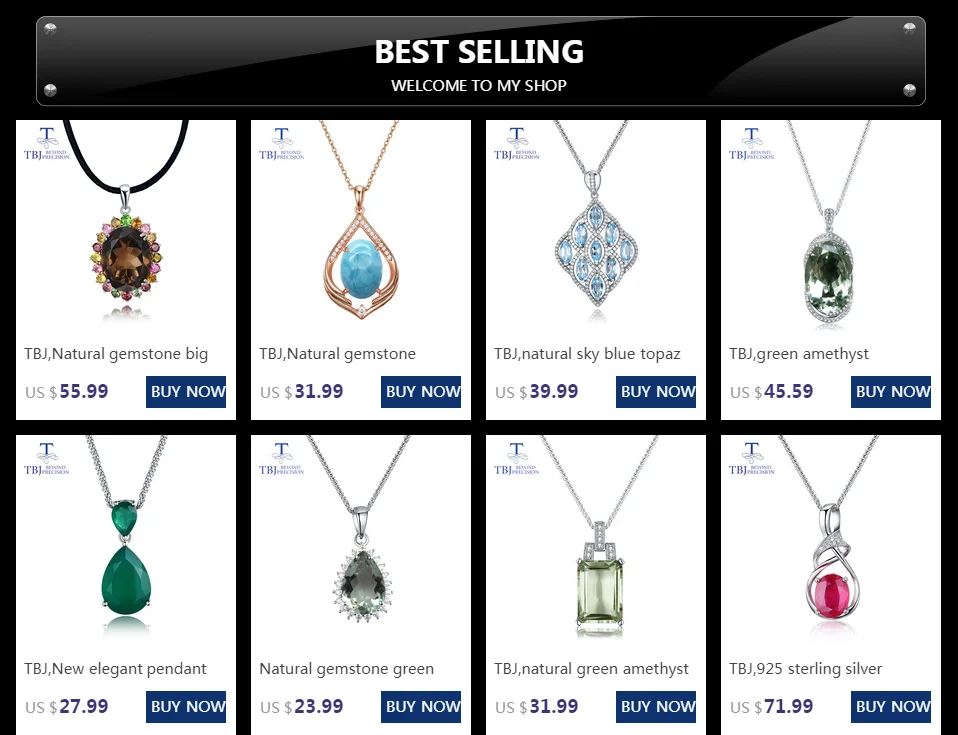Buy the $27.99 New elegant pendant

(186, 707)
